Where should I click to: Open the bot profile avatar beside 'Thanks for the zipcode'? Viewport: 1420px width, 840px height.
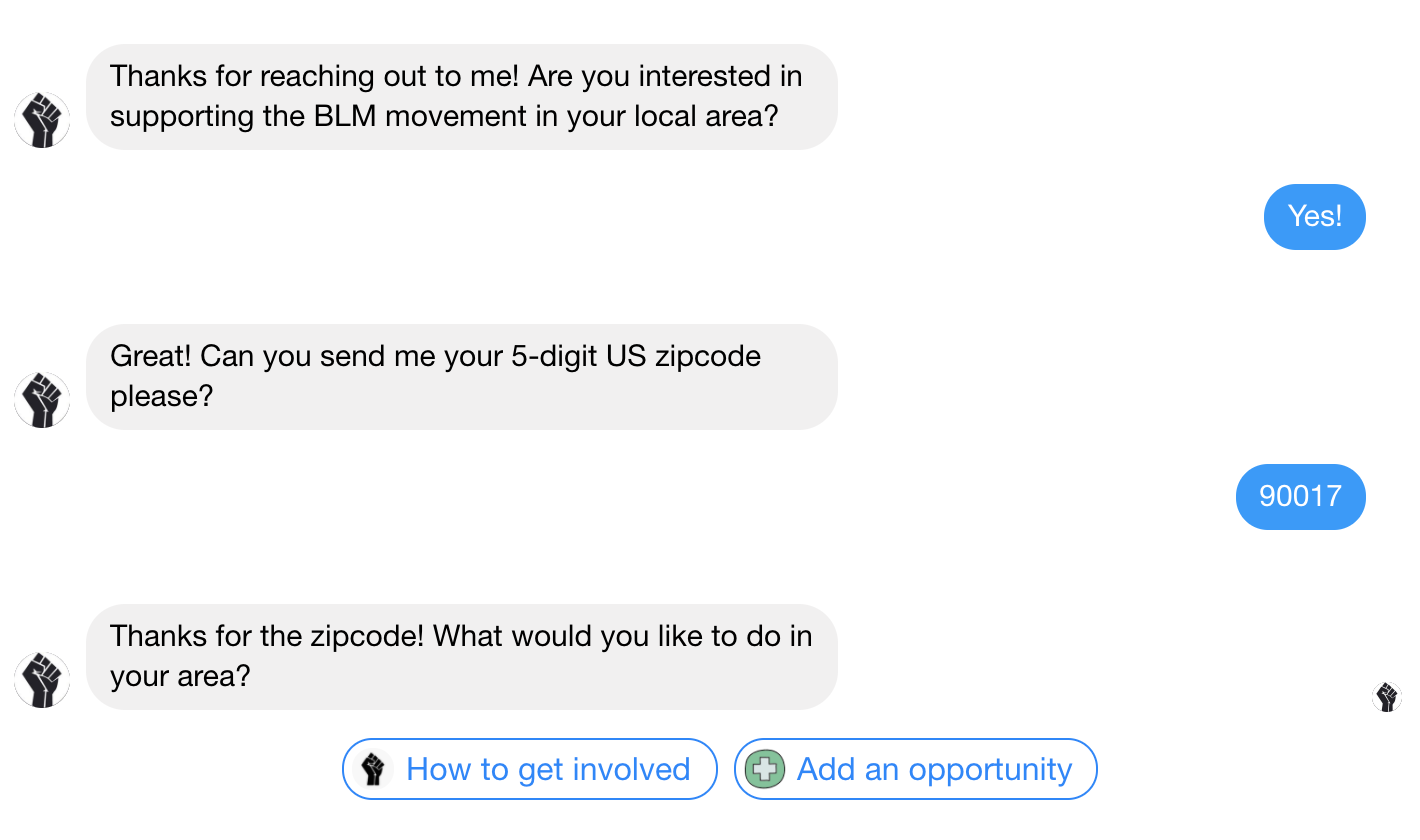pyautogui.click(x=42, y=680)
